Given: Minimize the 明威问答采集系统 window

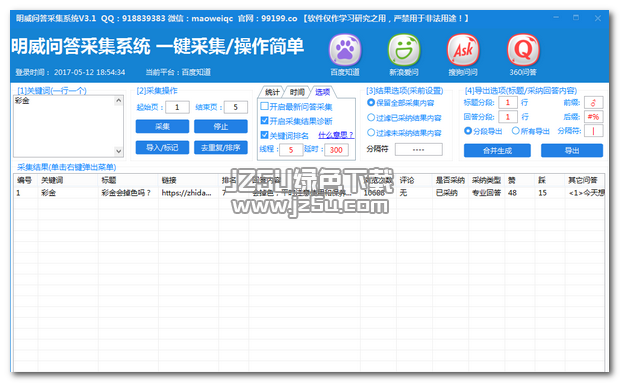Looking at the screenshot, I should (x=556, y=18).
